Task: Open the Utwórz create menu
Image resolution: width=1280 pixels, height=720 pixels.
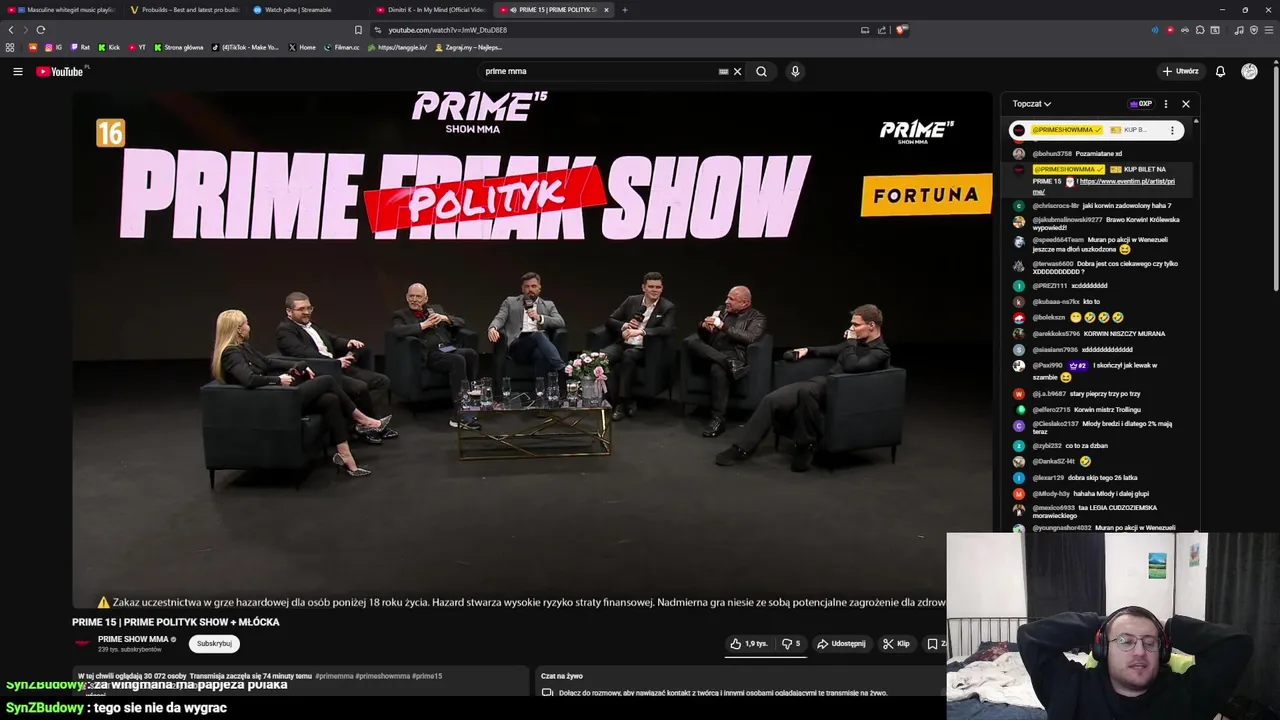Action: (x=1180, y=71)
